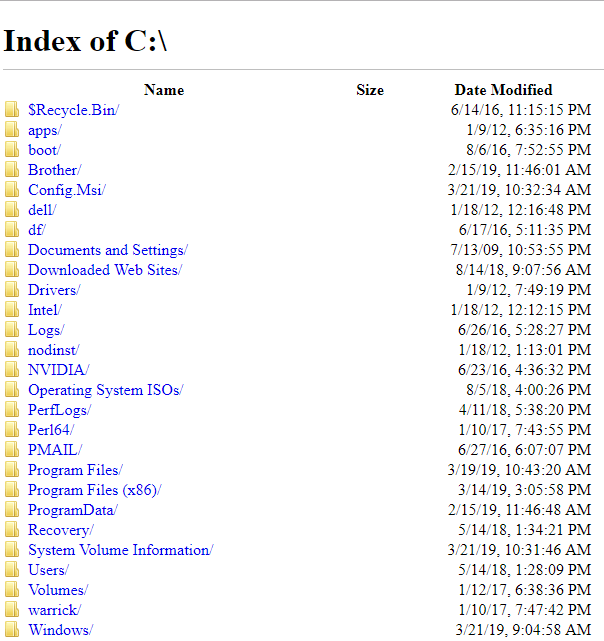The width and height of the screenshot is (604, 641).
Task: Click the Name column header
Action: (x=164, y=90)
